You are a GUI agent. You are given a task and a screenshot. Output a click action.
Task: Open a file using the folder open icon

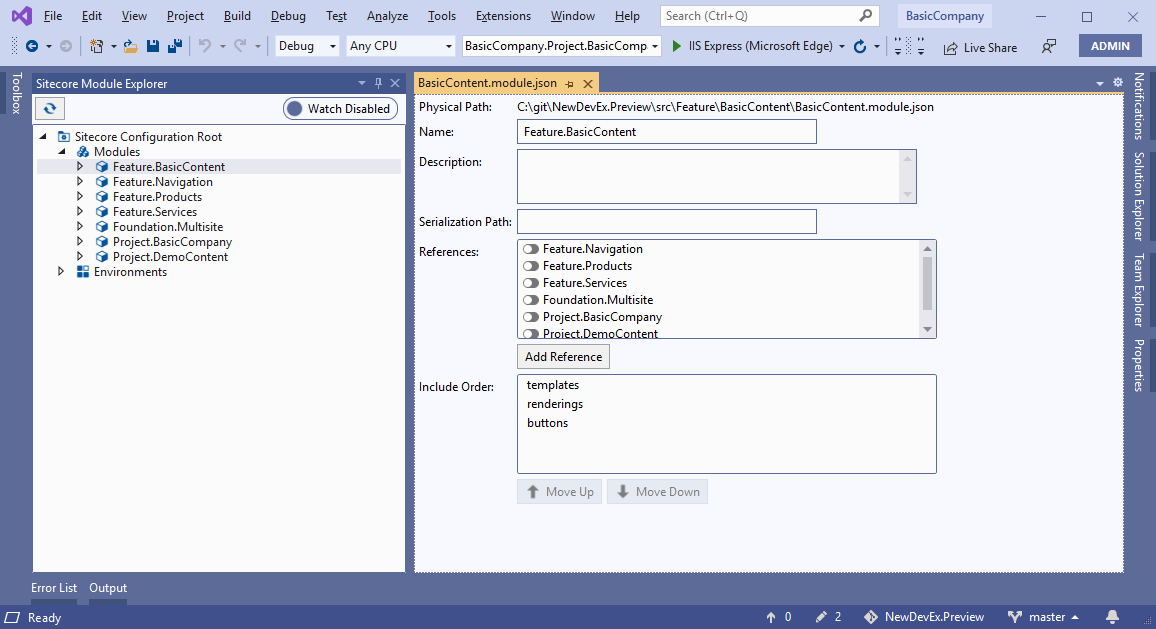click(x=129, y=46)
